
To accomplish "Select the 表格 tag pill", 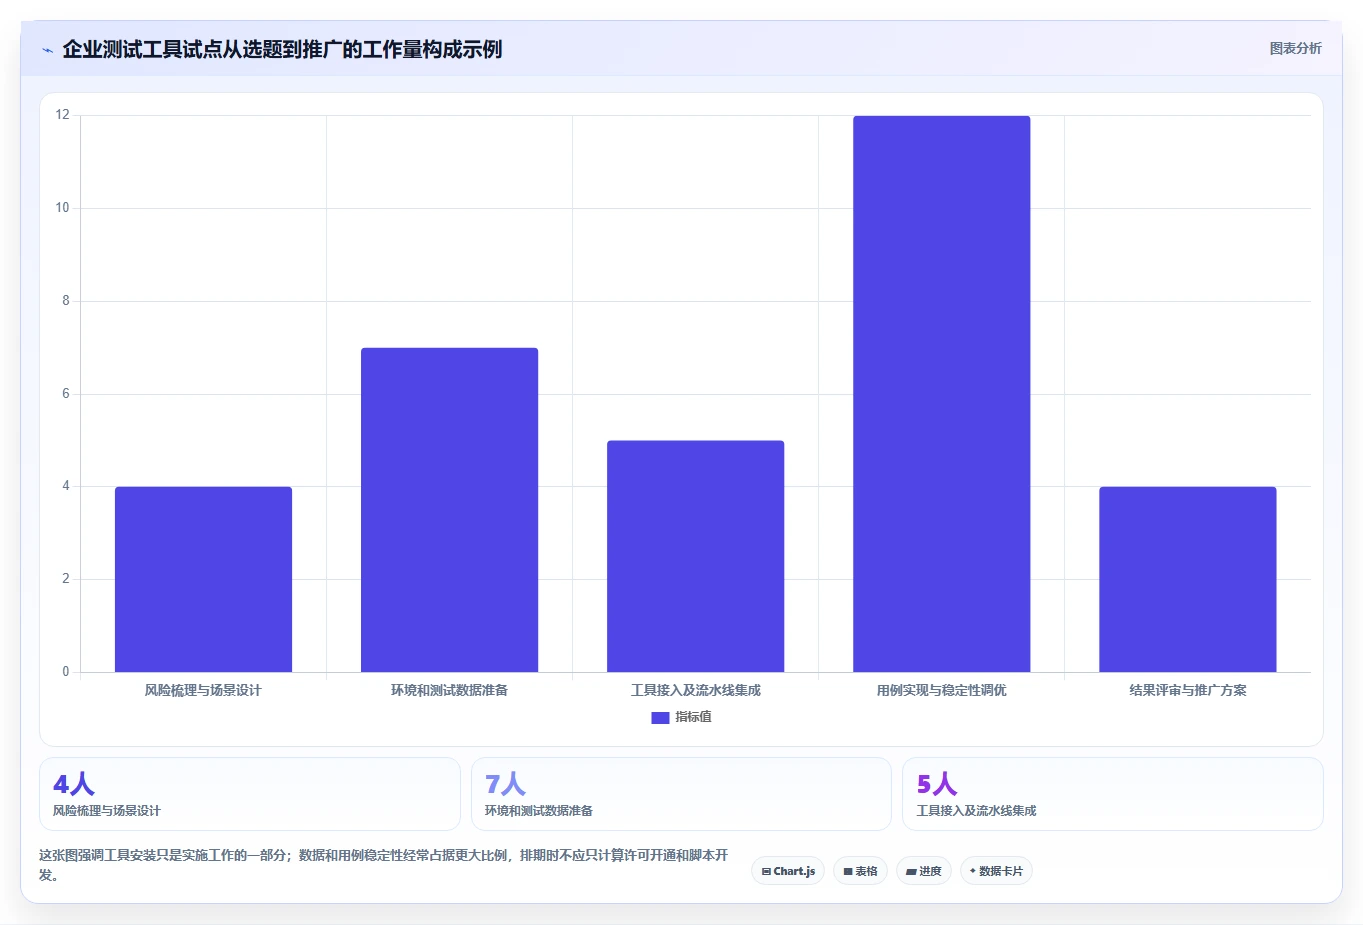I will pos(860,871).
